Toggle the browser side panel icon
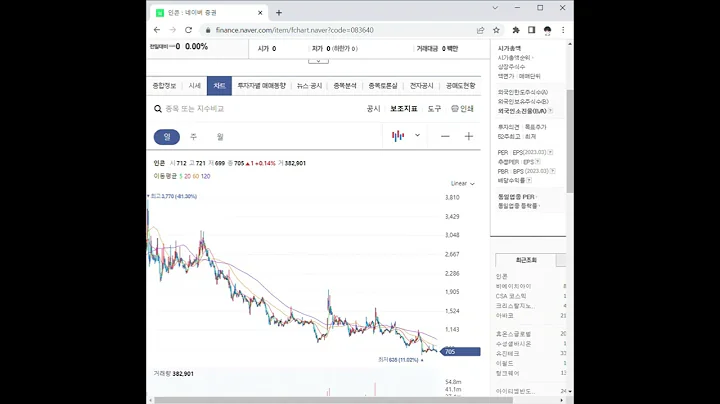Screen dimensions: 720x404 coord(531,30)
